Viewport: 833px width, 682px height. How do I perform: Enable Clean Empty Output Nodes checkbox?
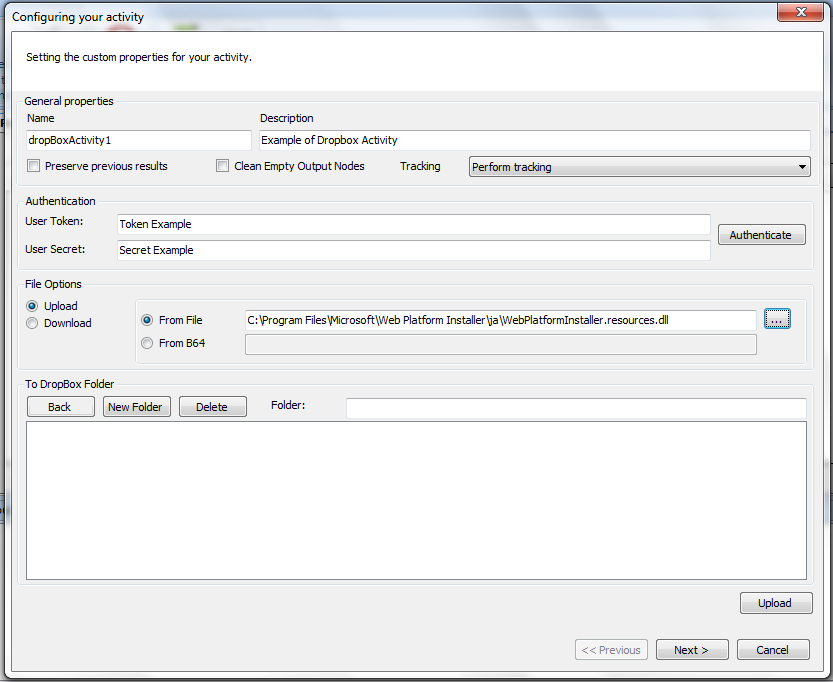pos(223,166)
